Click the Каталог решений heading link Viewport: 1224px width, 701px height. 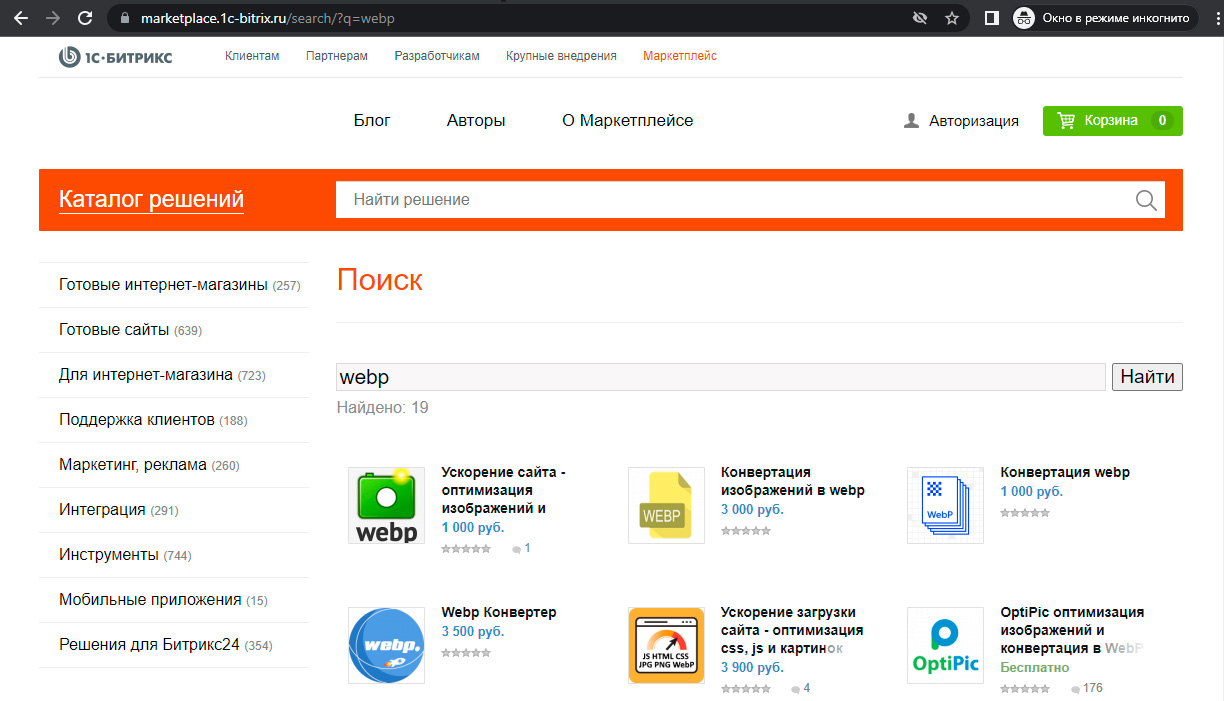[x=151, y=200]
